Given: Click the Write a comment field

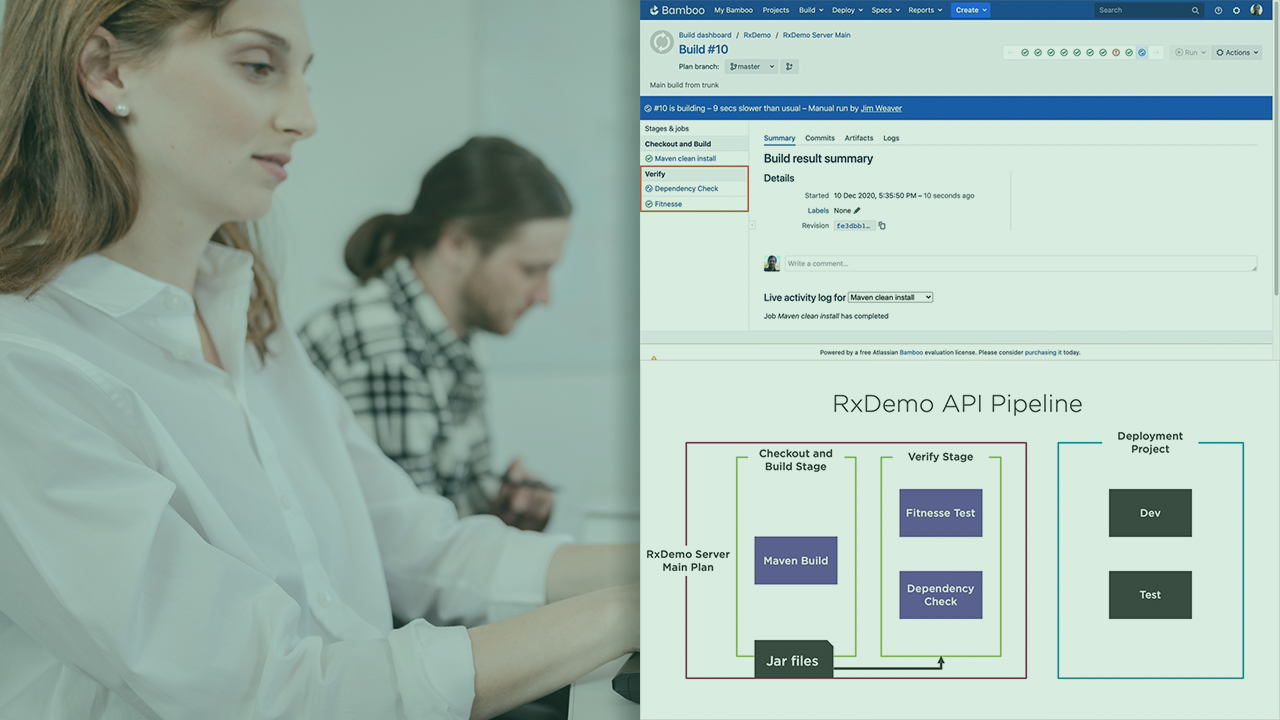Looking at the screenshot, I should pos(1020,264).
